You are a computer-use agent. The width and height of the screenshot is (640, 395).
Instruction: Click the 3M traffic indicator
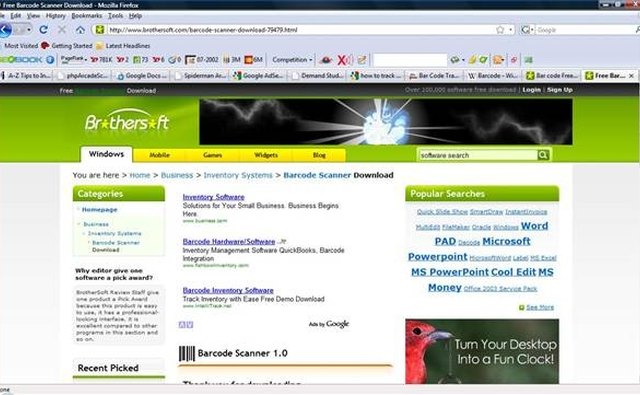click(232, 60)
